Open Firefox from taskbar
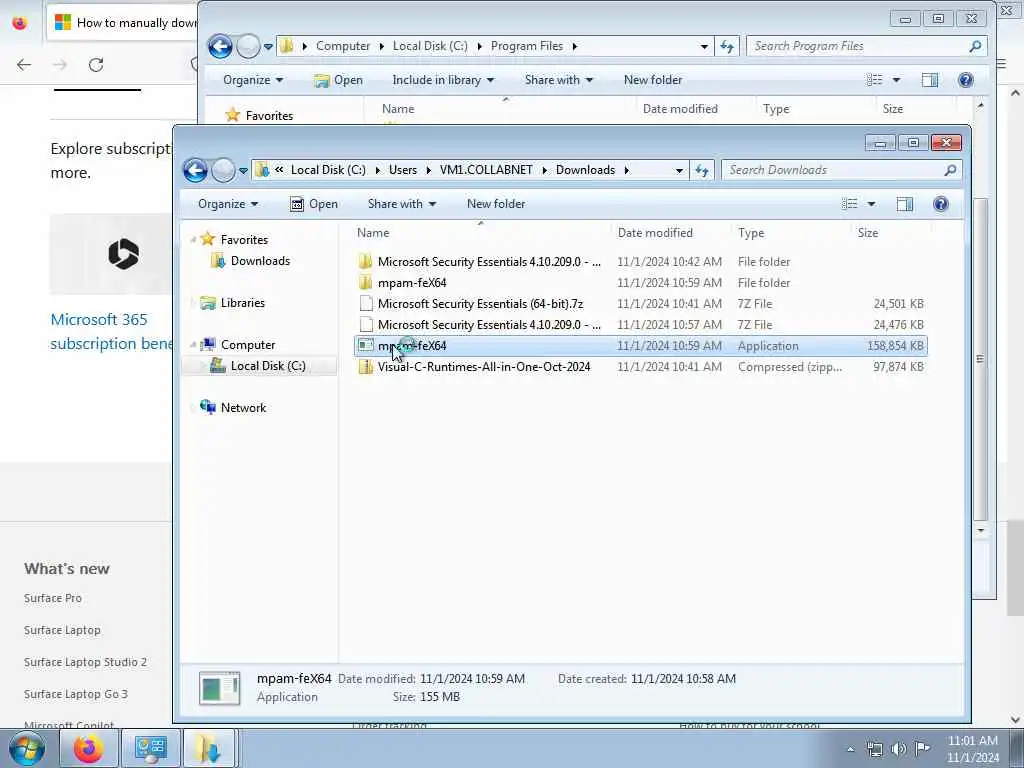The width and height of the screenshot is (1024, 768). click(x=89, y=748)
